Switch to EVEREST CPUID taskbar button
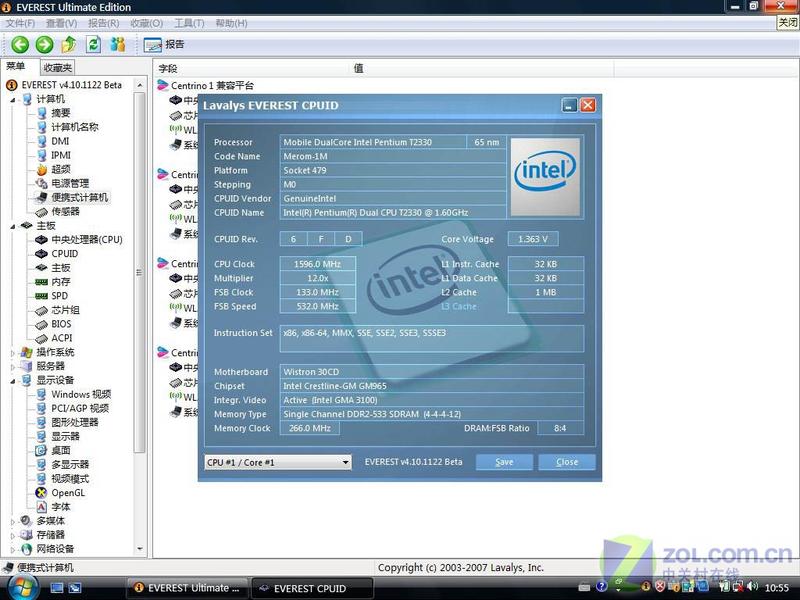The width and height of the screenshot is (800, 600). (x=312, y=589)
